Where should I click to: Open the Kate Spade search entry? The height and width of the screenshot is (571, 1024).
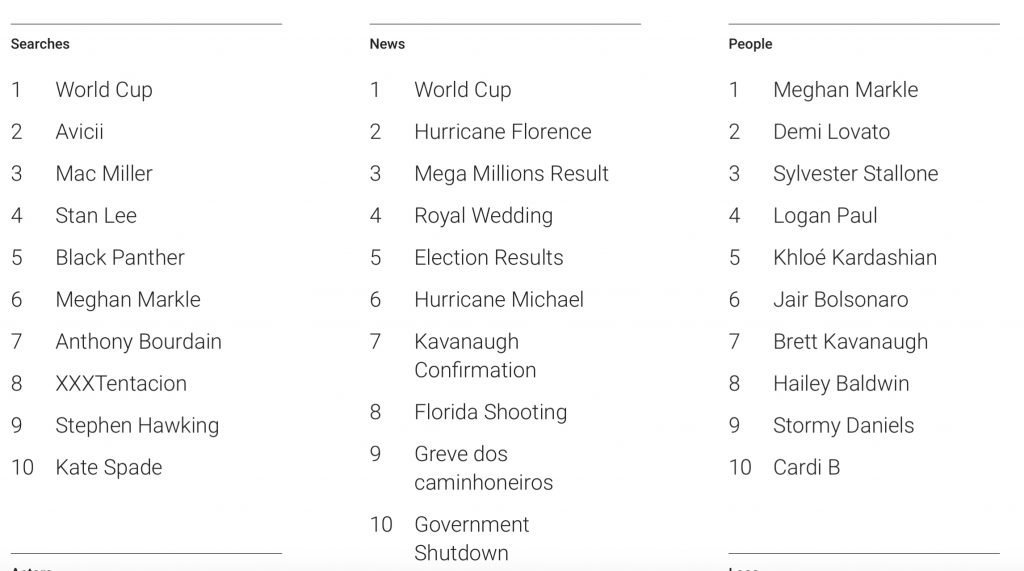[x=108, y=468]
